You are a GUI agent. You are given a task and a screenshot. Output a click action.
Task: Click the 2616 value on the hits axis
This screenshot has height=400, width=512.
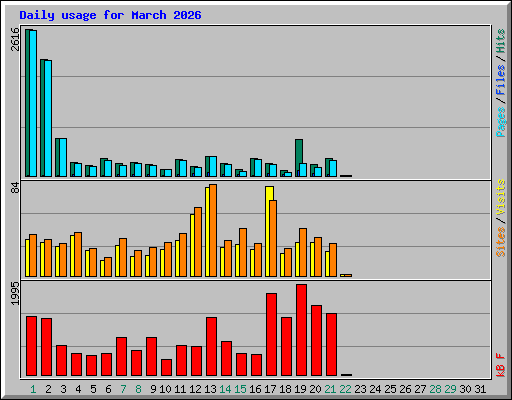pos(15,39)
